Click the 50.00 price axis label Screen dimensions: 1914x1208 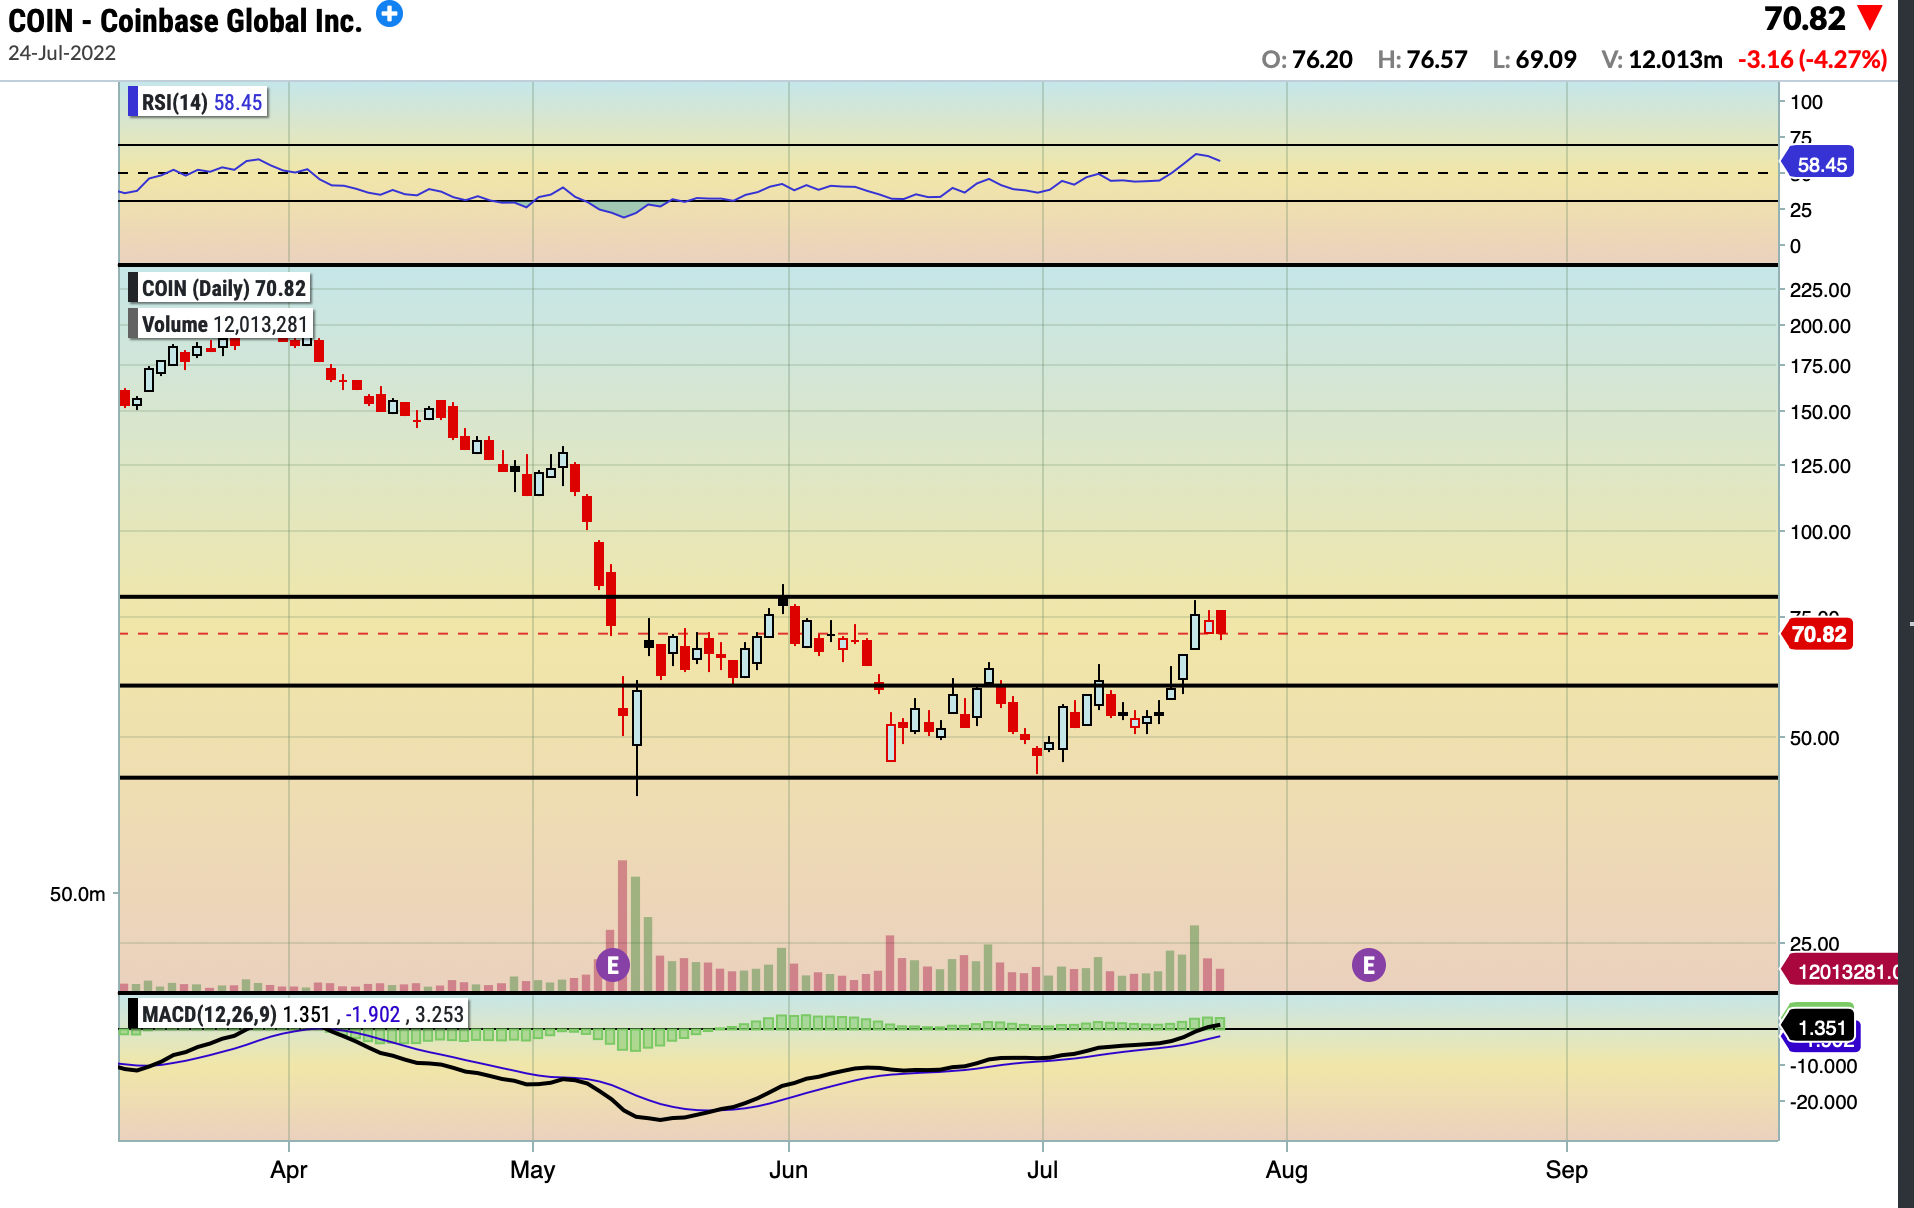[1814, 738]
